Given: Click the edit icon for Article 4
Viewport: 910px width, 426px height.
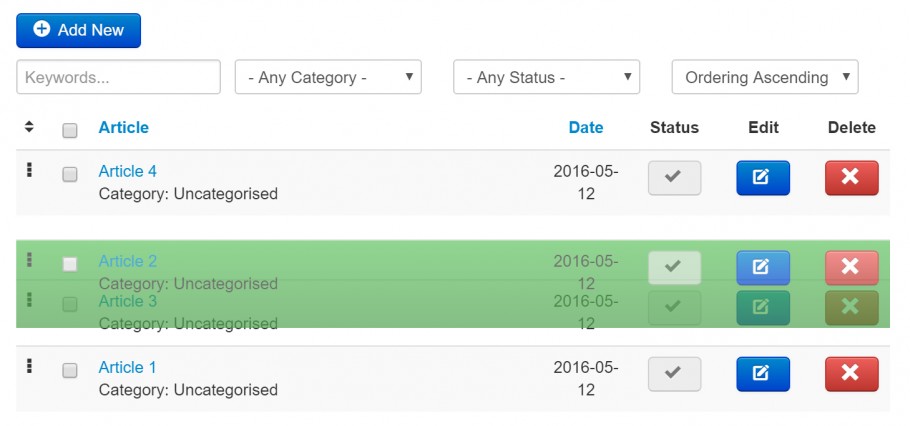Looking at the screenshot, I should coord(763,178).
